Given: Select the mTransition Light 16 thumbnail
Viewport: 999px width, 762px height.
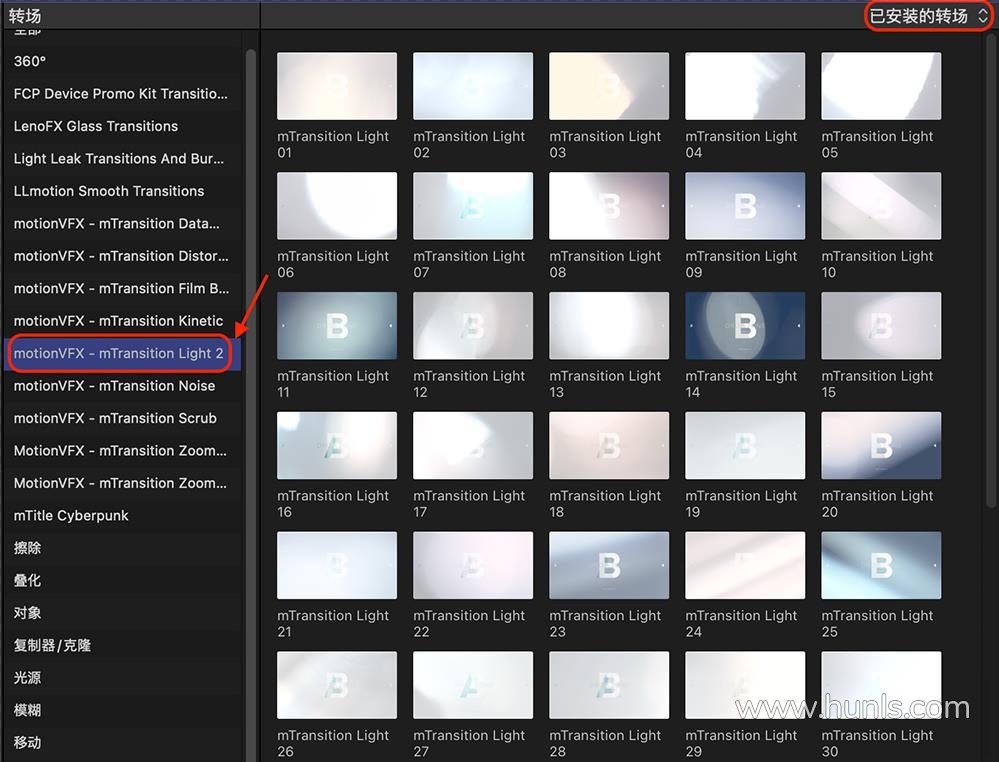Looking at the screenshot, I should click(337, 445).
